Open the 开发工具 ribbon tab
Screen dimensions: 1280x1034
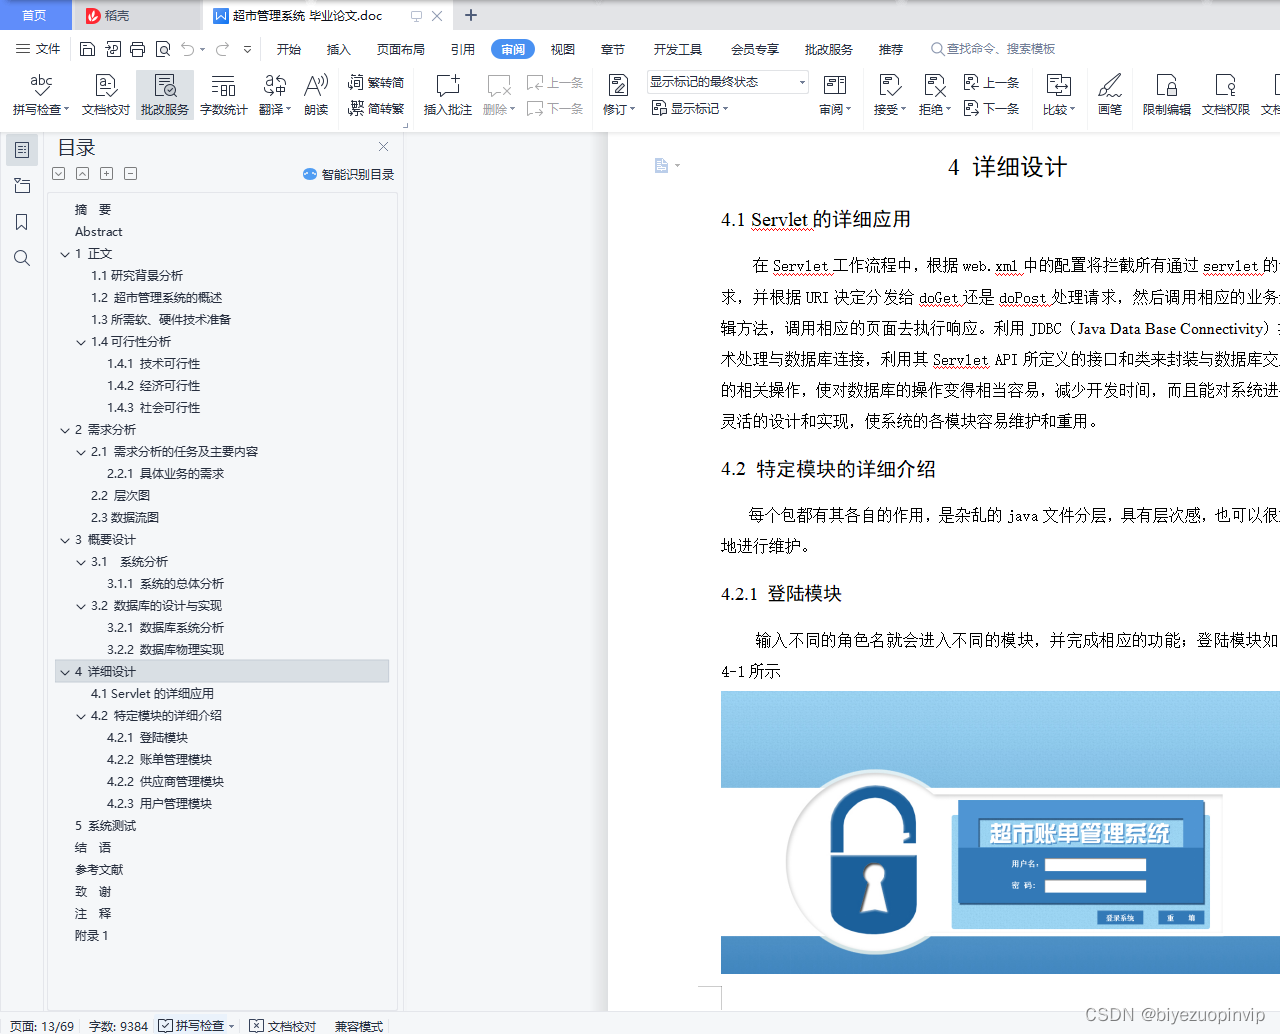678,49
